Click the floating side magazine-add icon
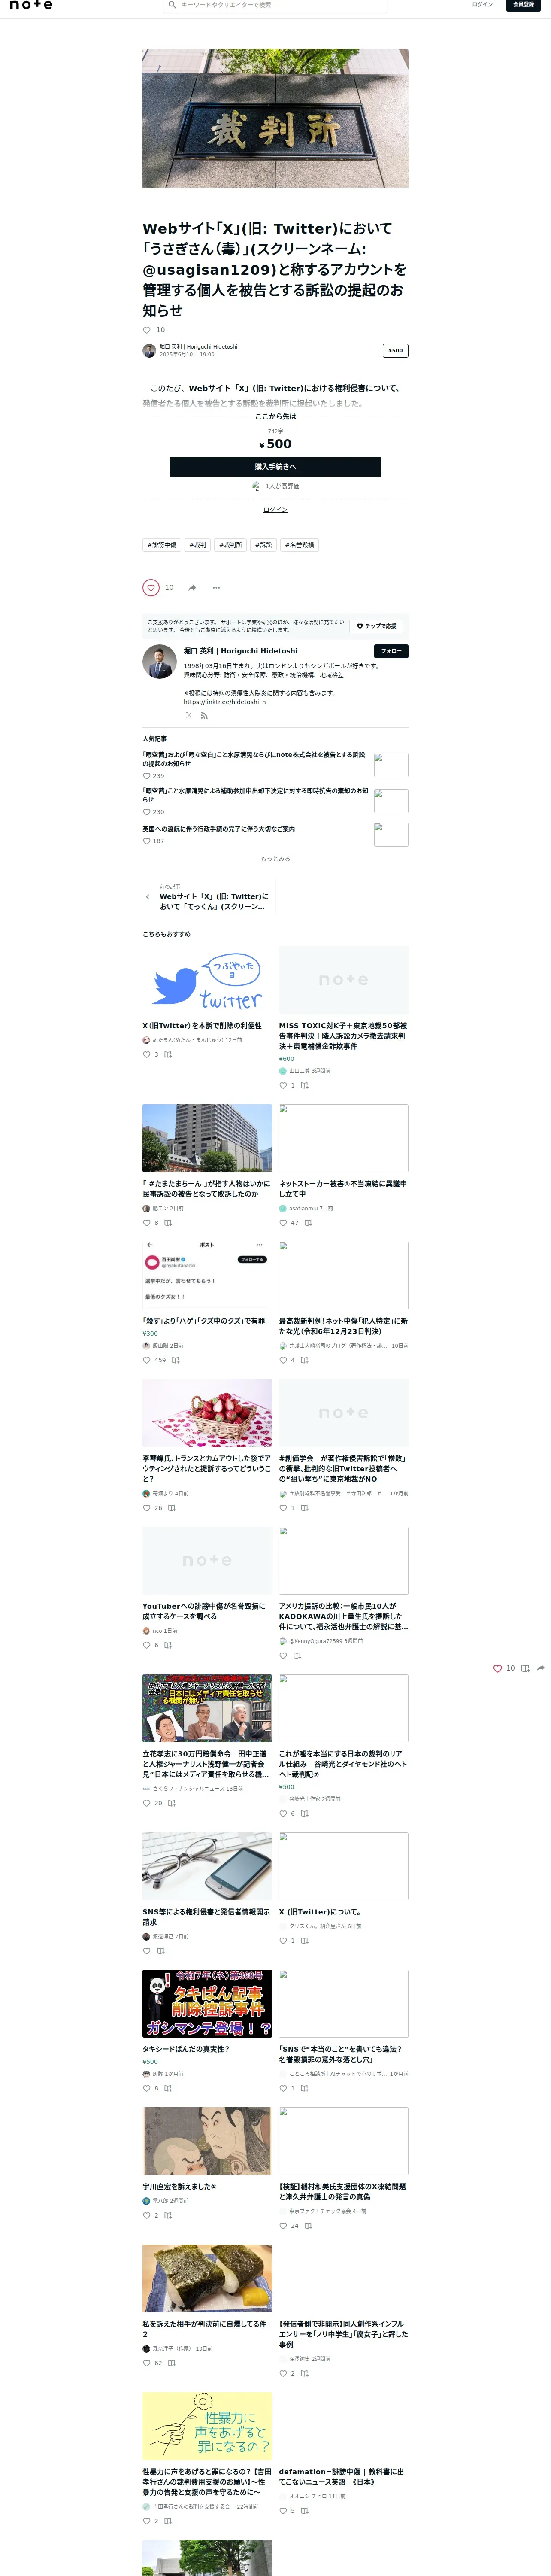The height and width of the screenshot is (2576, 551). (x=525, y=1668)
